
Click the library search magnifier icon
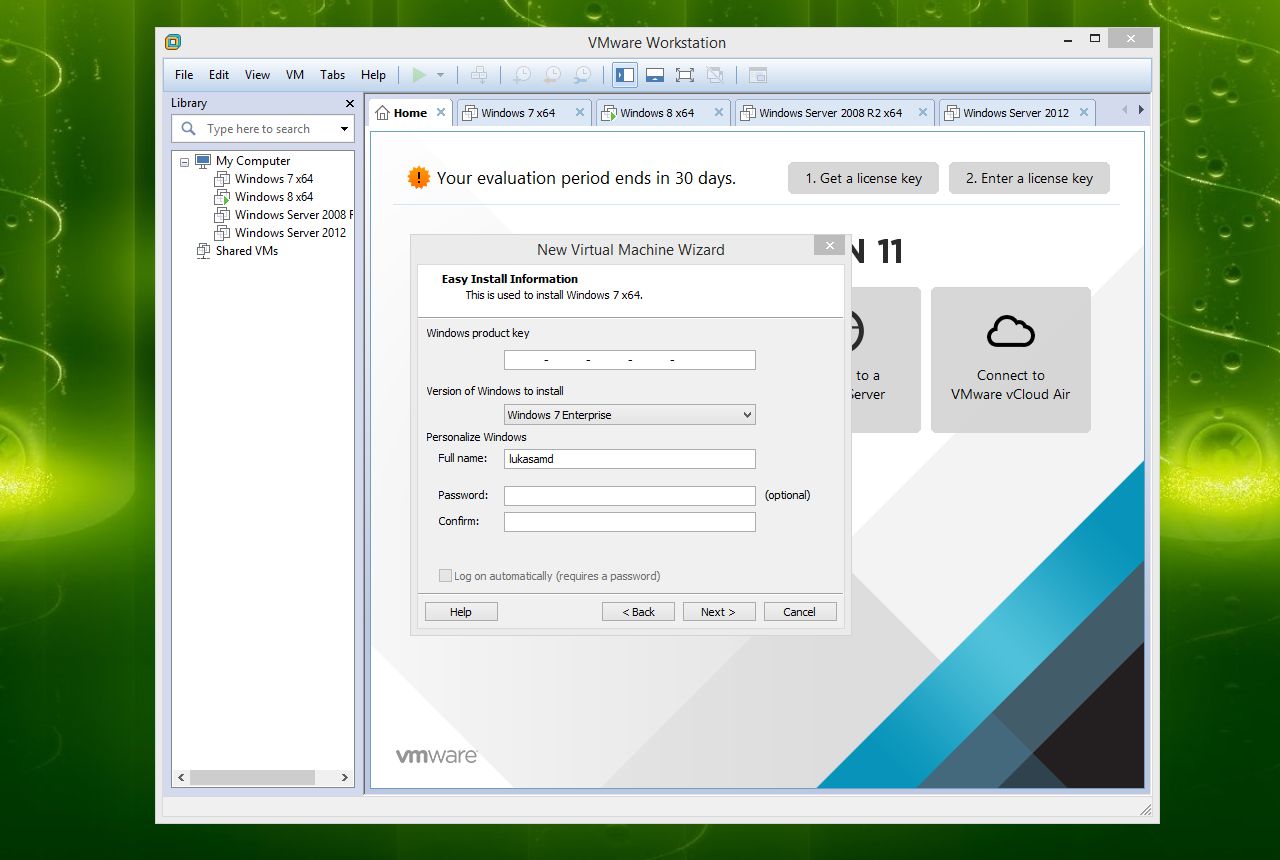coord(188,129)
